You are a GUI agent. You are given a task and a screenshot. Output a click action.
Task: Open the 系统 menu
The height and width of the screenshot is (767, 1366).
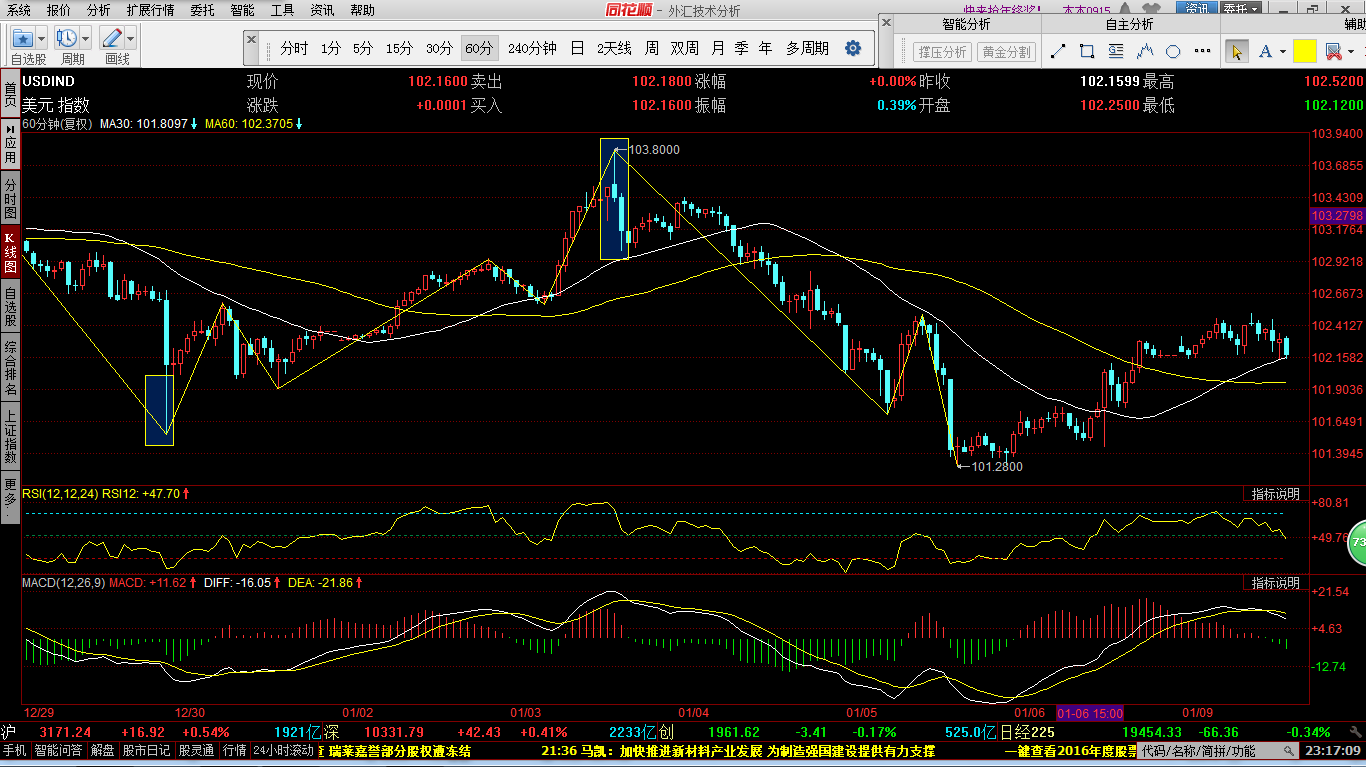click(x=17, y=10)
